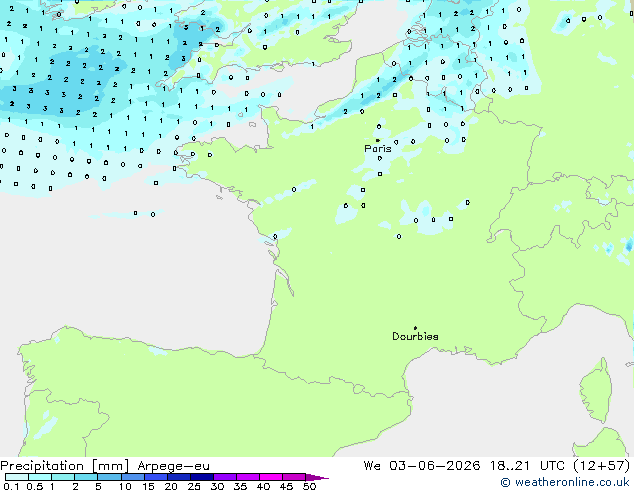The width and height of the screenshot is (634, 490).
Task: Click the legend arrow above 50 mm
Action: (x=317, y=477)
